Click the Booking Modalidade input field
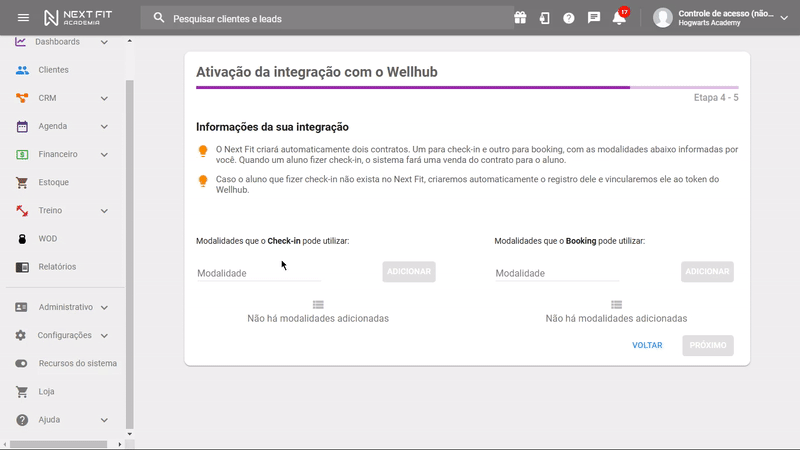The image size is (800, 450). (557, 273)
